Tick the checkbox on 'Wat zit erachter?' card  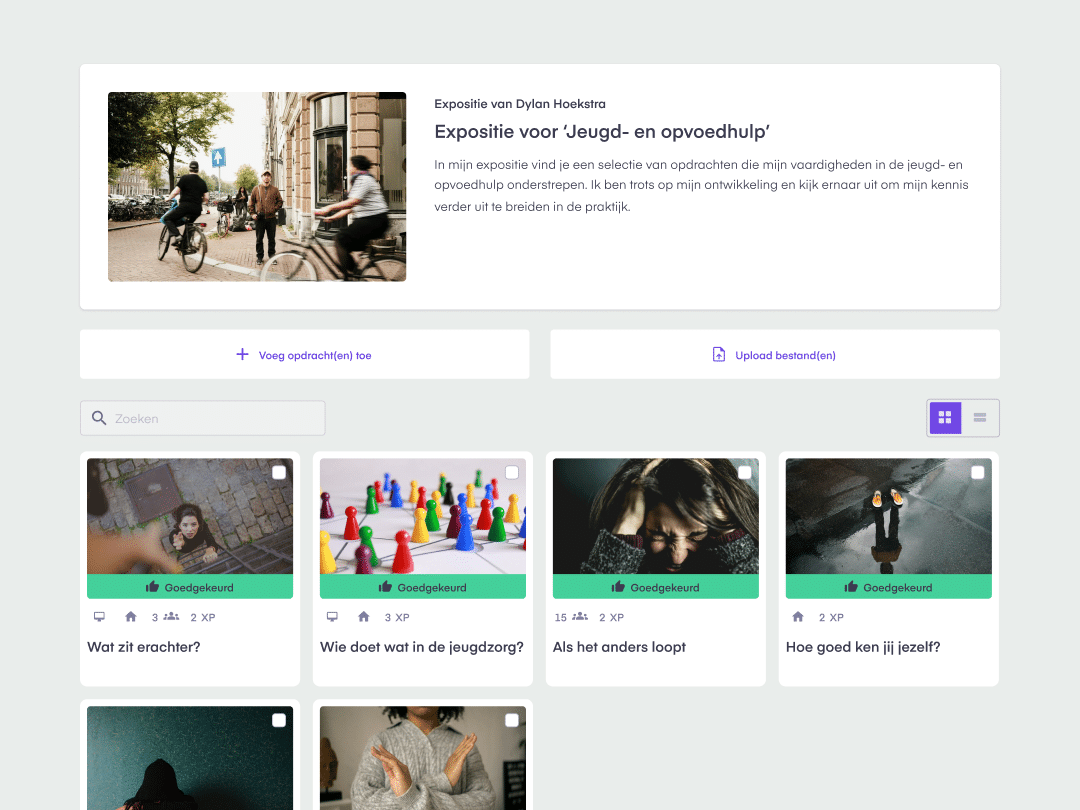[x=279, y=471]
